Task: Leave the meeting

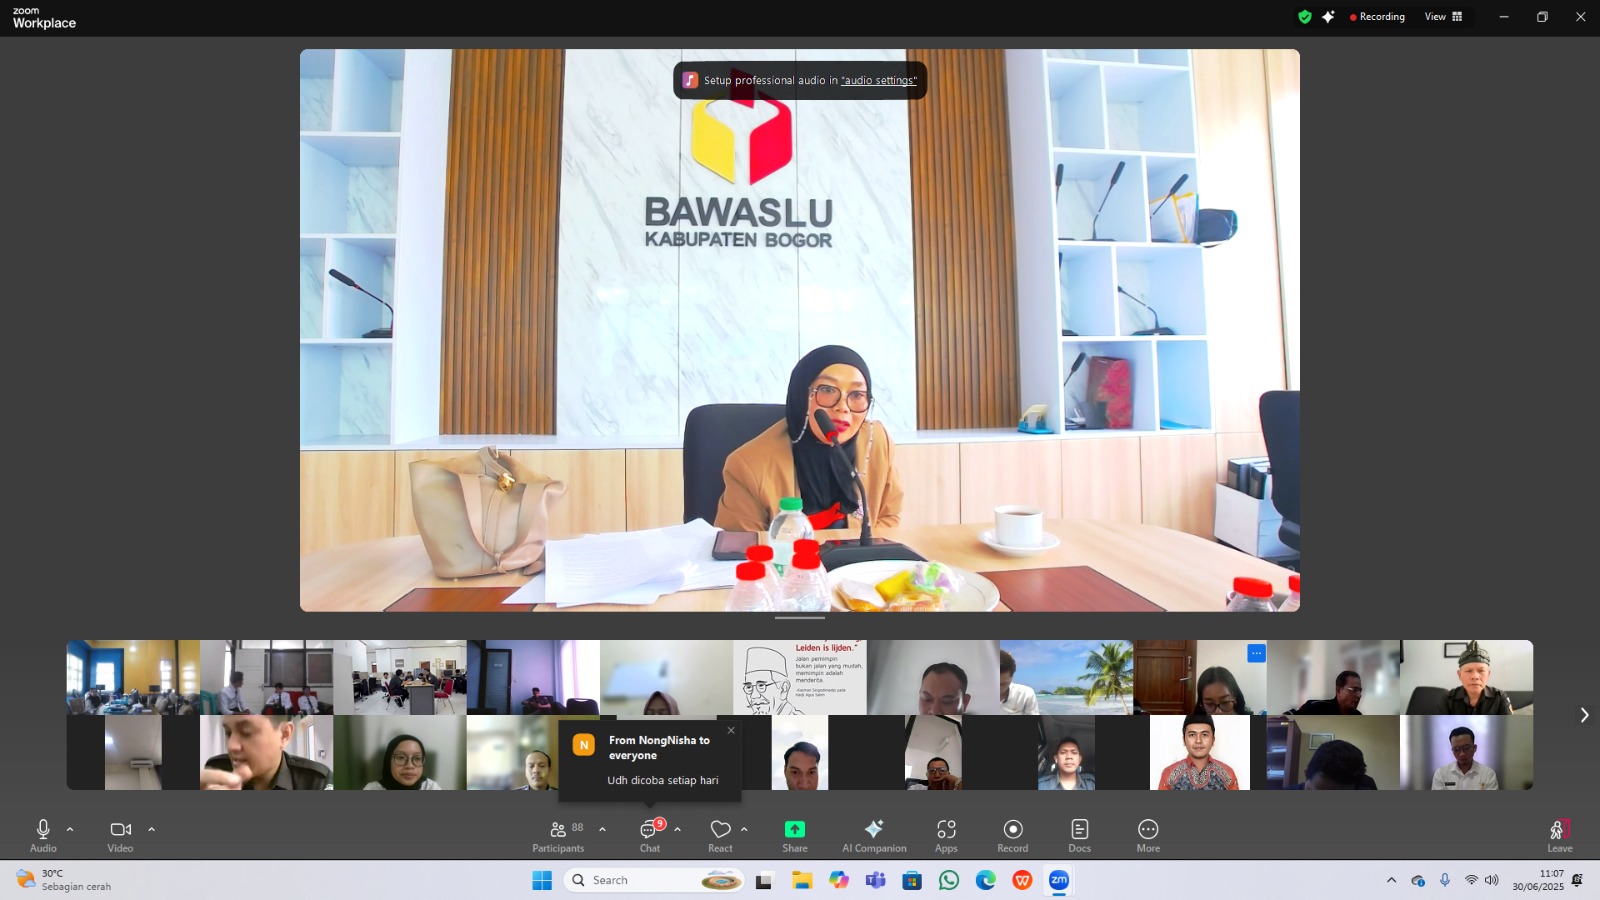Action: tap(1559, 835)
